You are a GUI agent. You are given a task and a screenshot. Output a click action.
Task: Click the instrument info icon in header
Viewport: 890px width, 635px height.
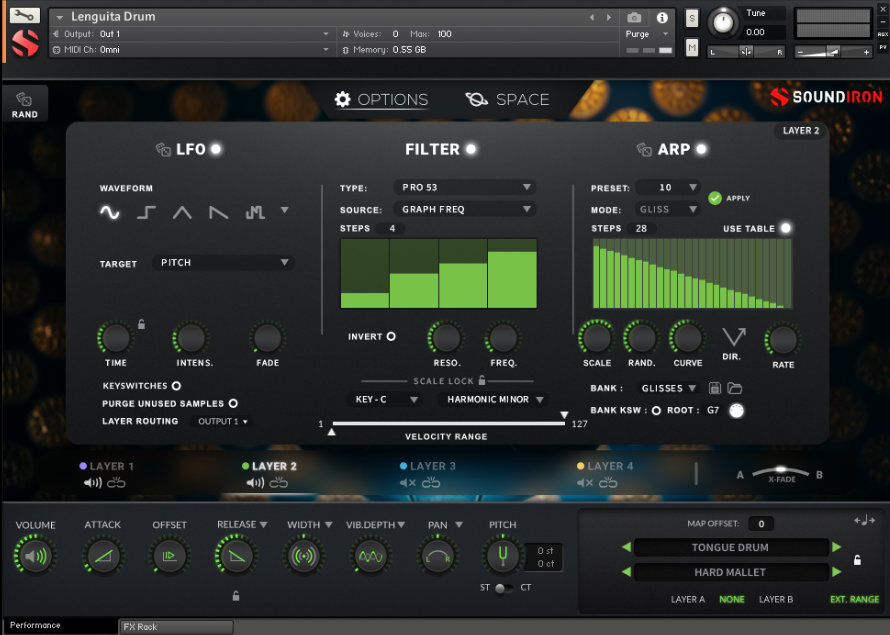[663, 16]
